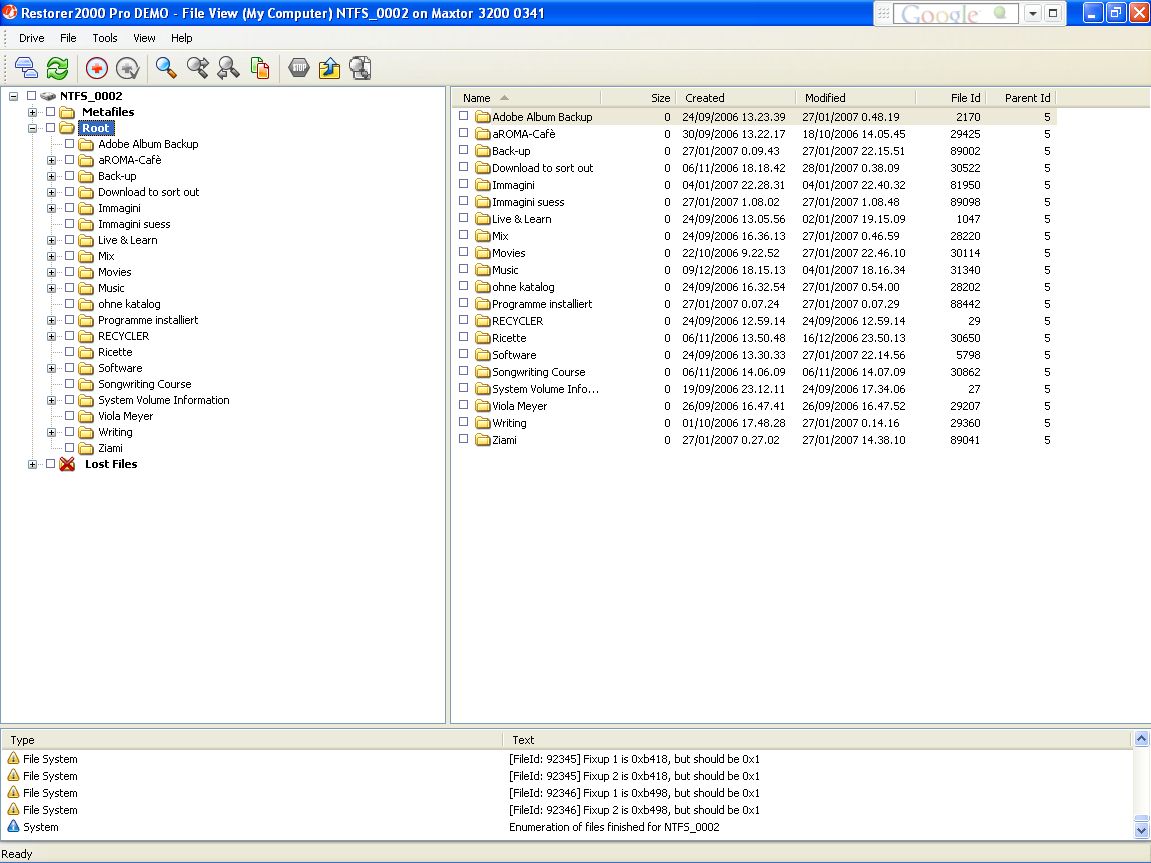
Task: Click the Find Next magnifier icon
Action: [197, 68]
